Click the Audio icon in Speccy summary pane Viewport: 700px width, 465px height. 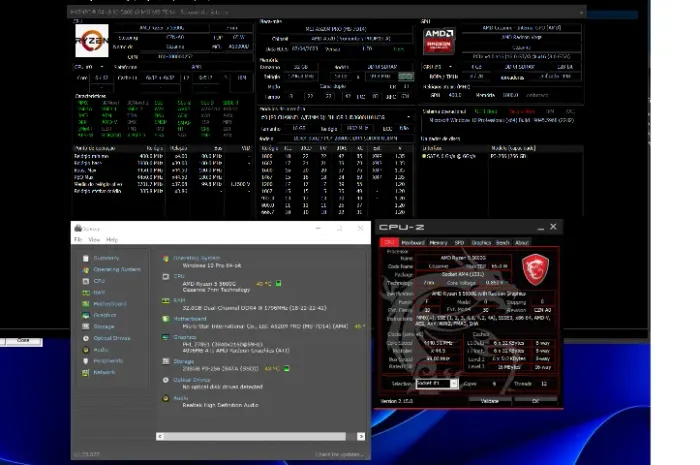pyautogui.click(x=166, y=398)
